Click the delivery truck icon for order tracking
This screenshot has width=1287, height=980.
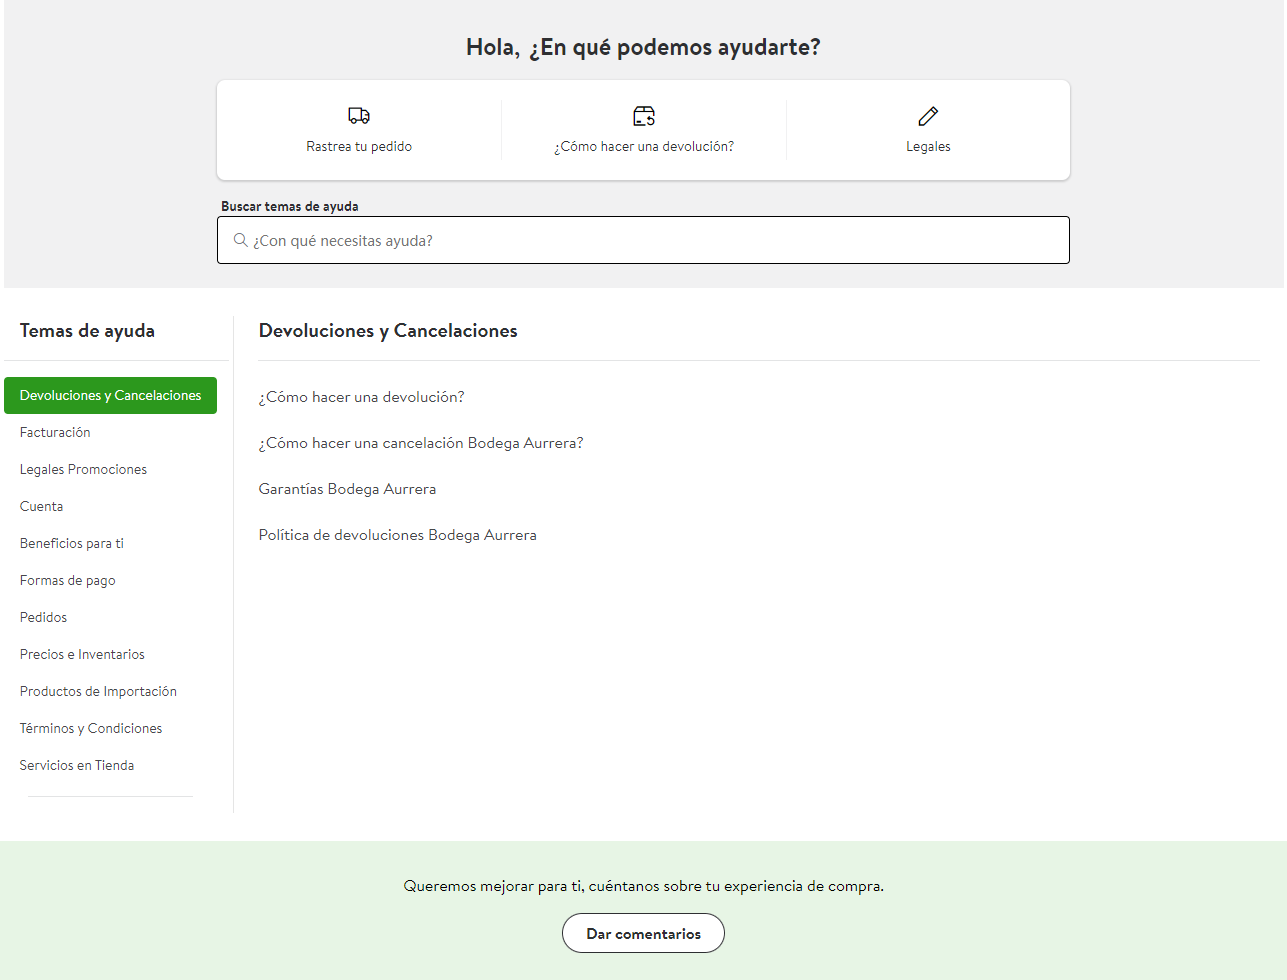pos(359,116)
